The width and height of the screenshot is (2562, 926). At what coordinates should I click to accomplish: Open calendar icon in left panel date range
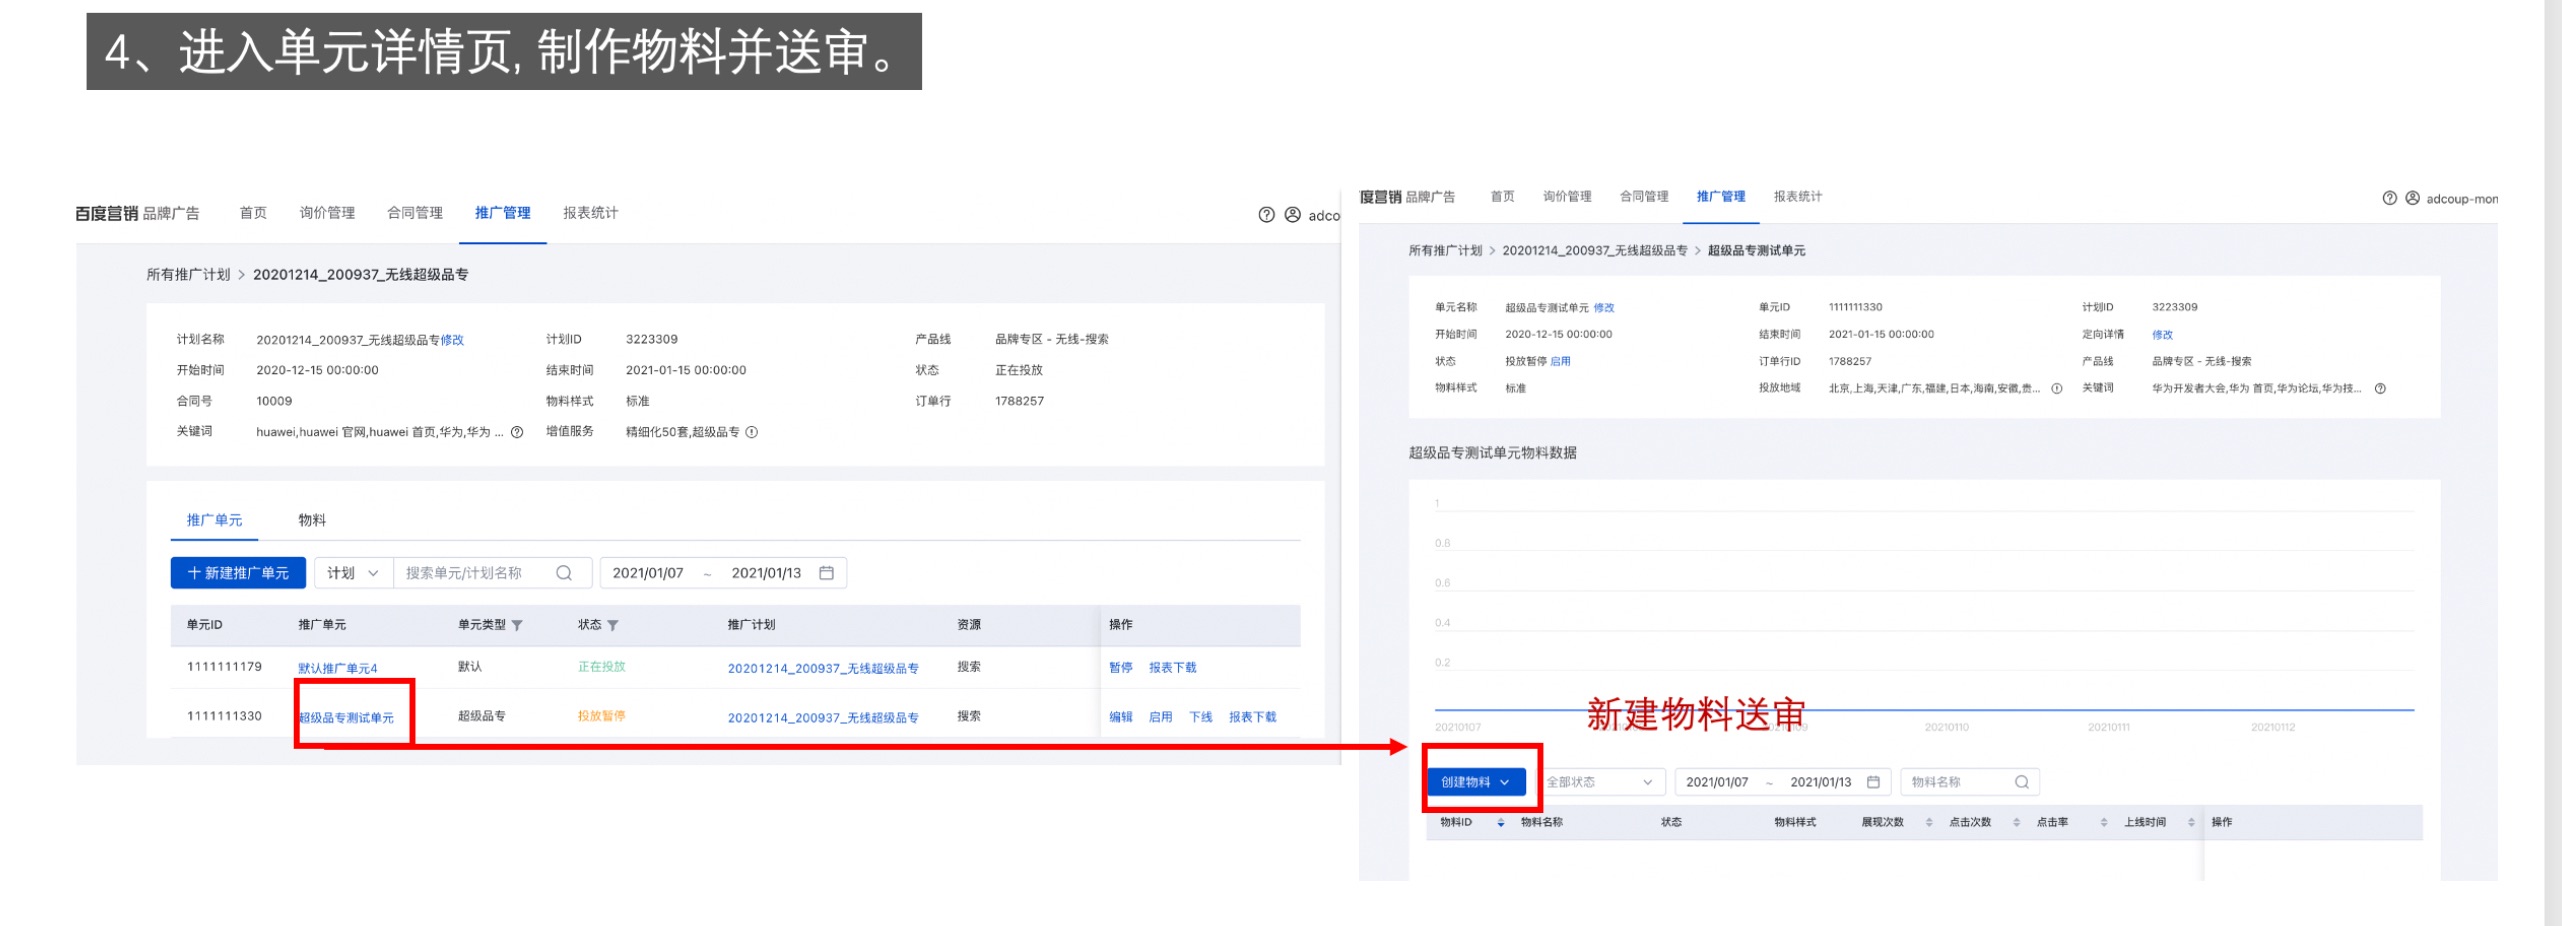(x=826, y=573)
